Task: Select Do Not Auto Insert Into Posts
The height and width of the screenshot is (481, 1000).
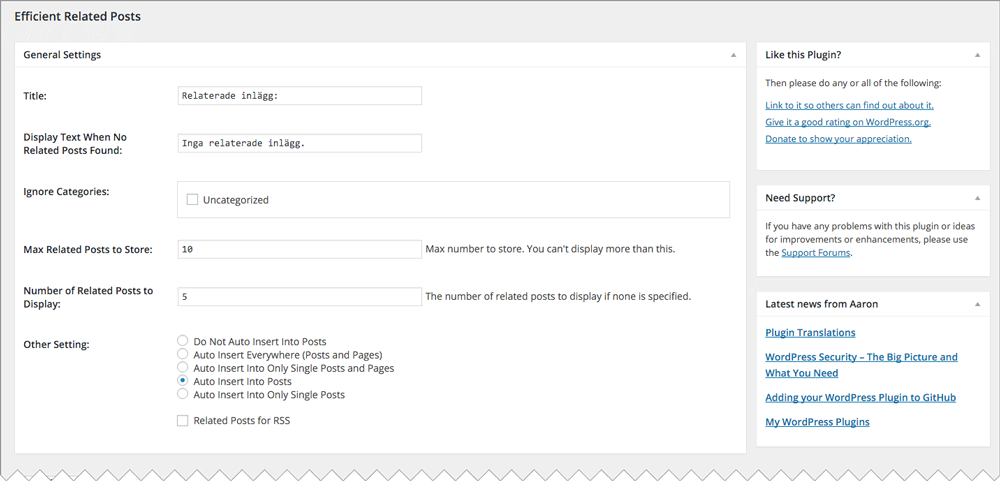Action: [x=183, y=341]
